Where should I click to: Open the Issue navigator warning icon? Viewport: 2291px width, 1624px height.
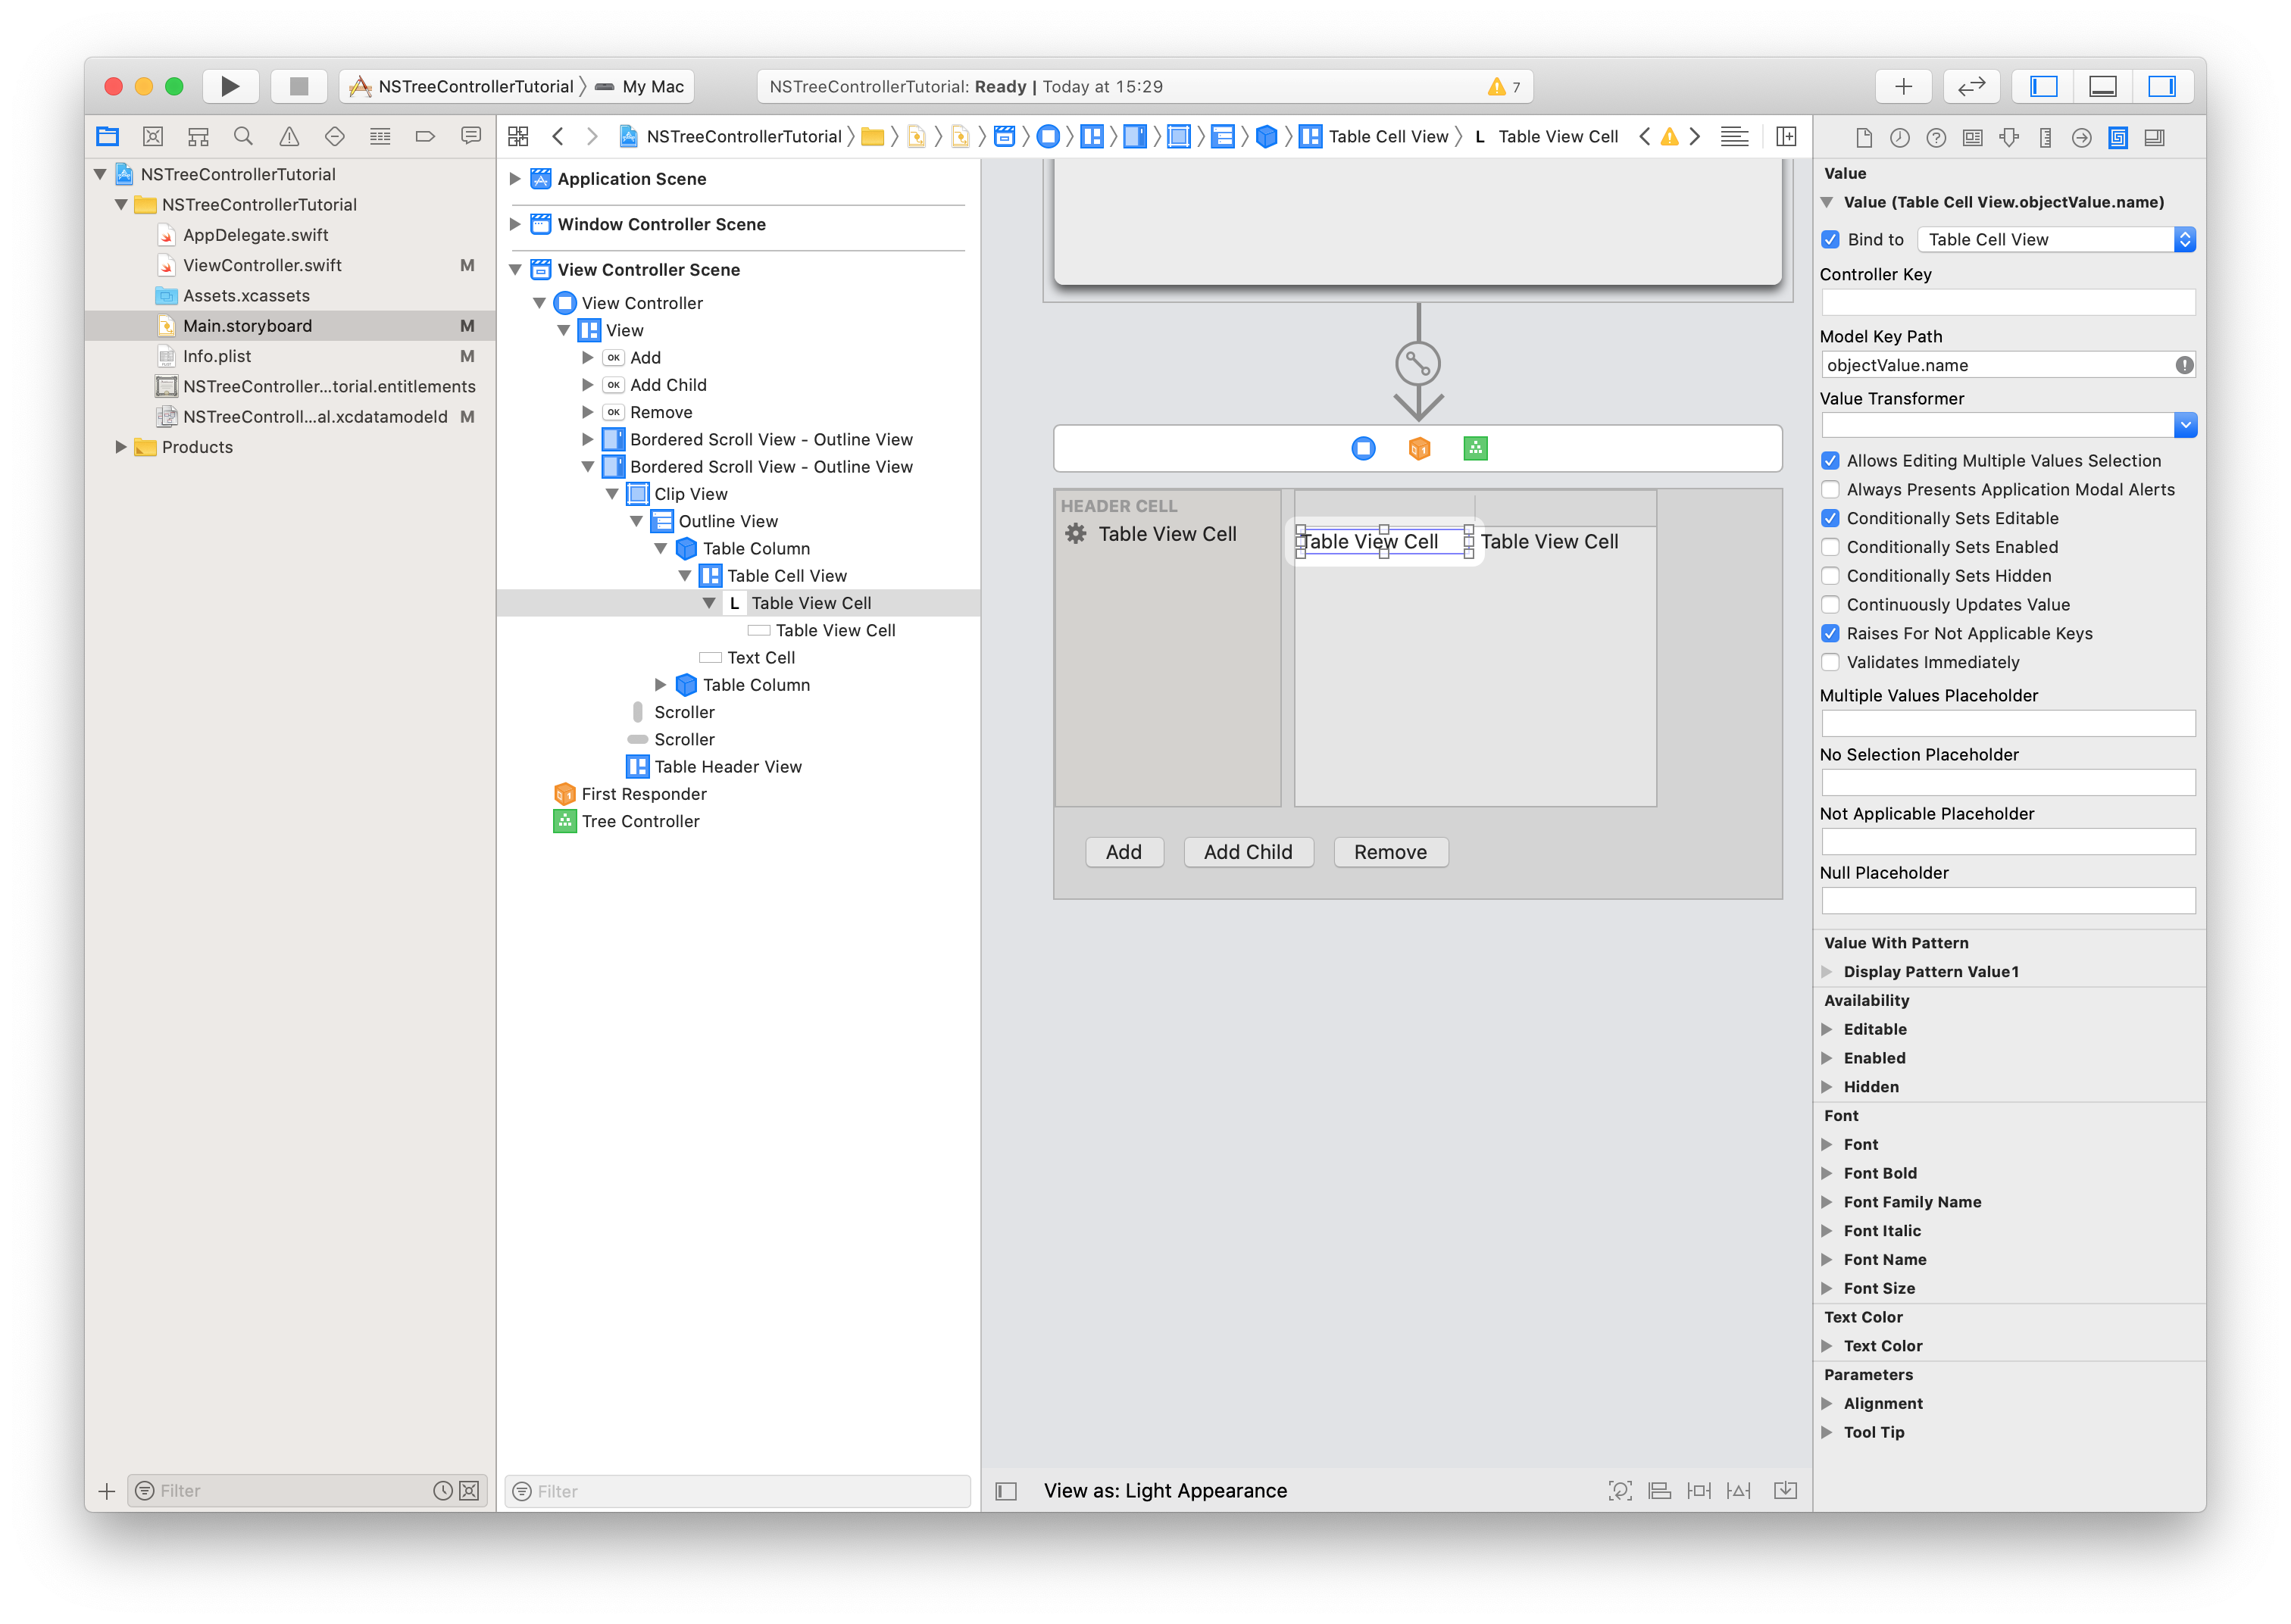[x=289, y=136]
